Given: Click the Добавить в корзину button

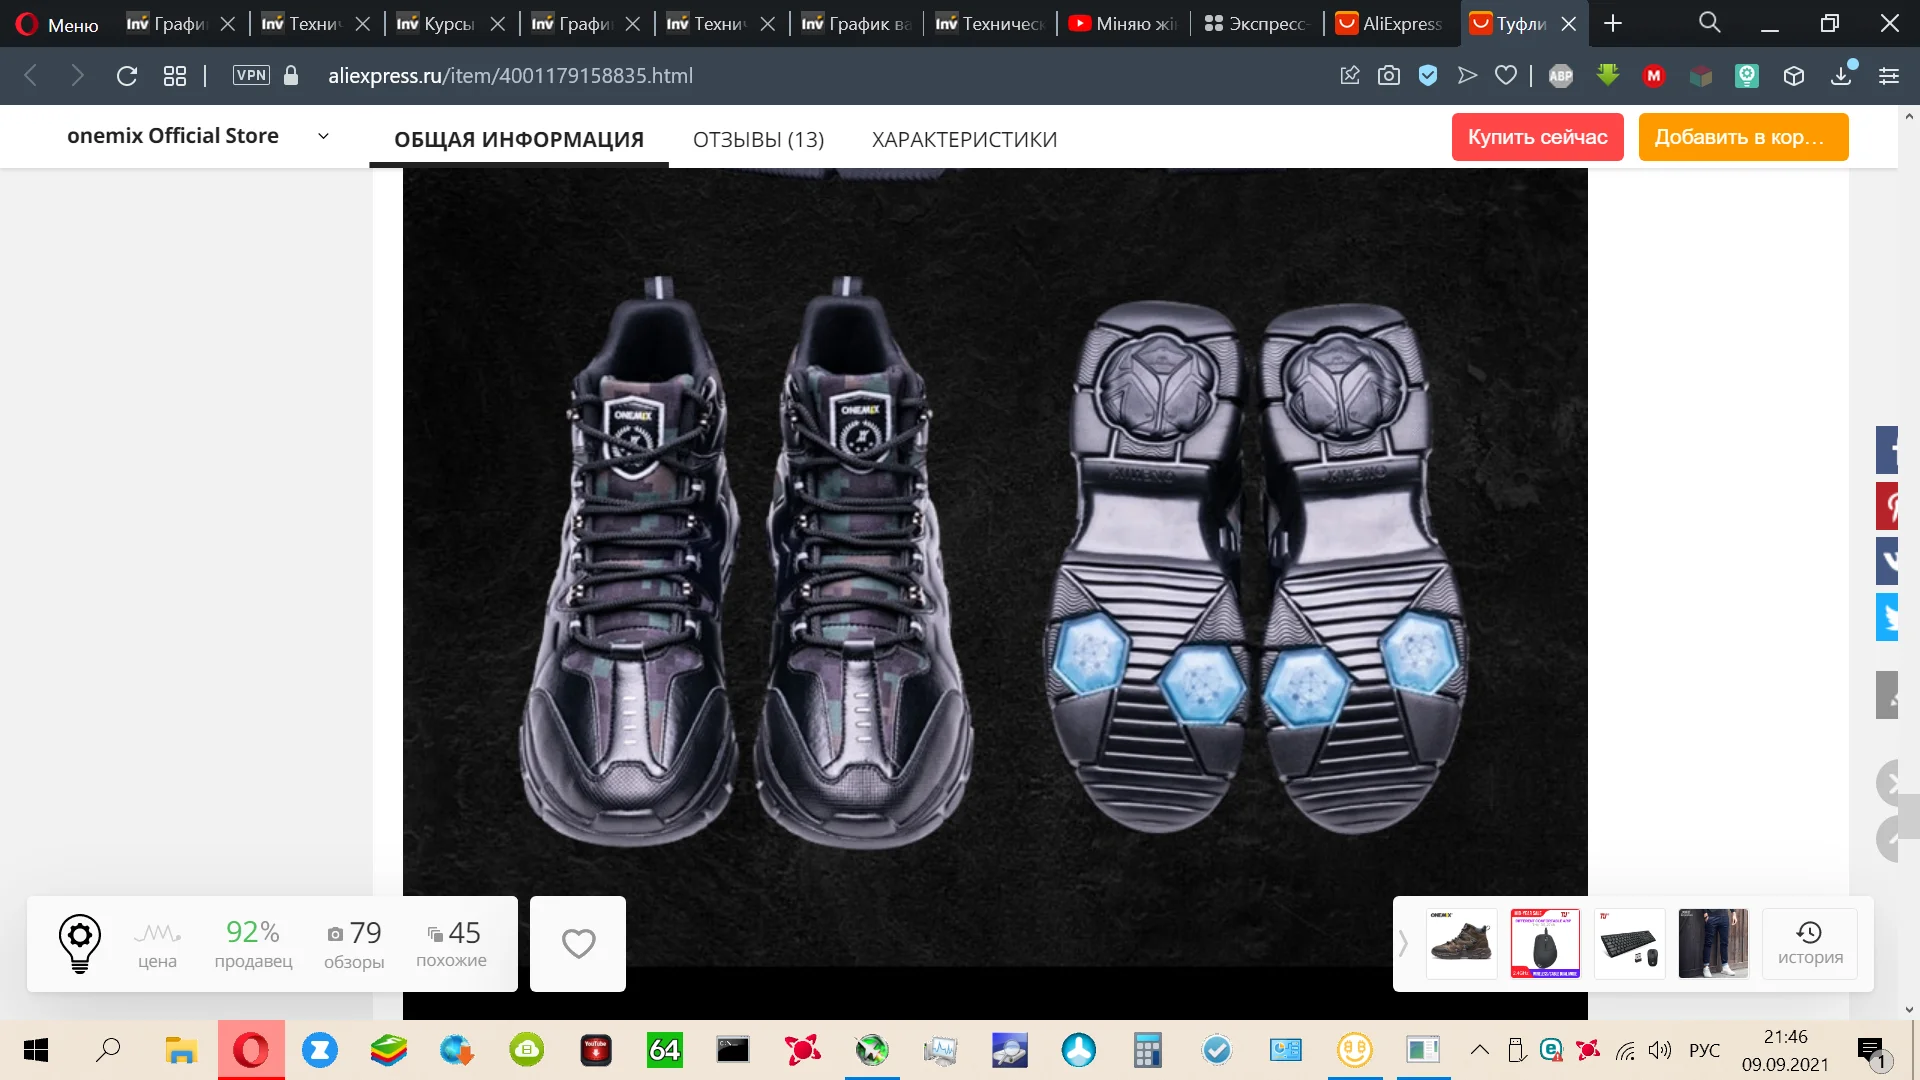Looking at the screenshot, I should [x=1742, y=137].
